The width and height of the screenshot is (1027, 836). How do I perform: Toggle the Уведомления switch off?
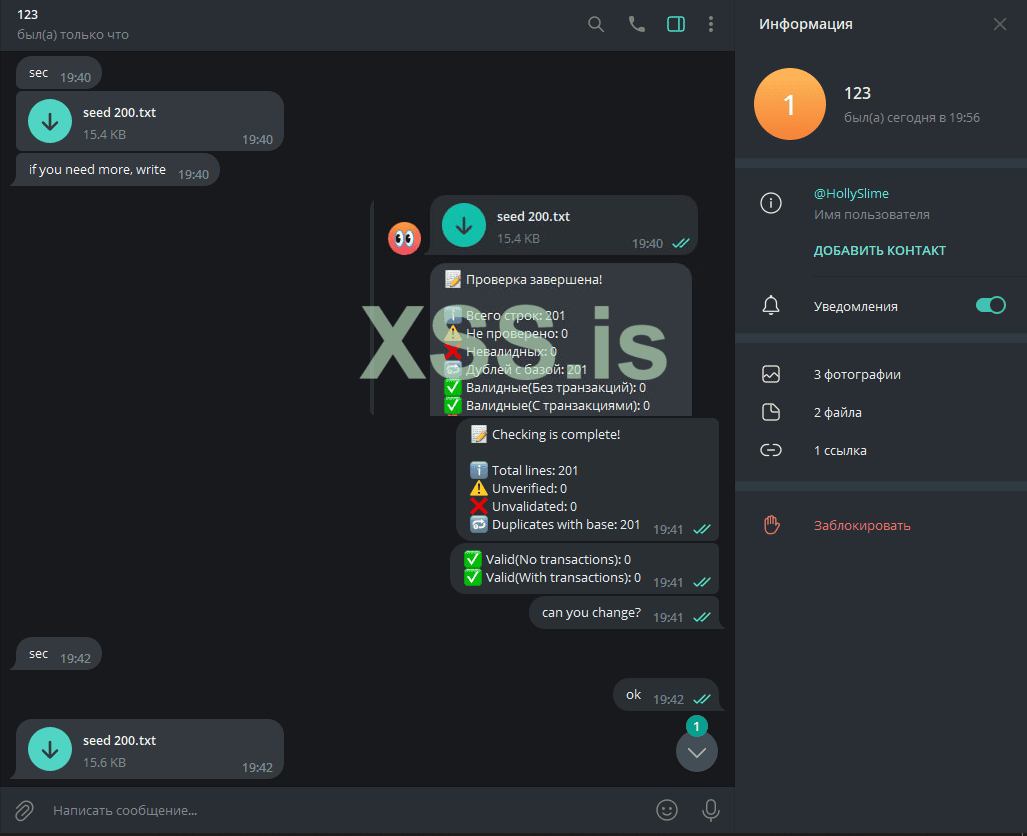pos(990,305)
